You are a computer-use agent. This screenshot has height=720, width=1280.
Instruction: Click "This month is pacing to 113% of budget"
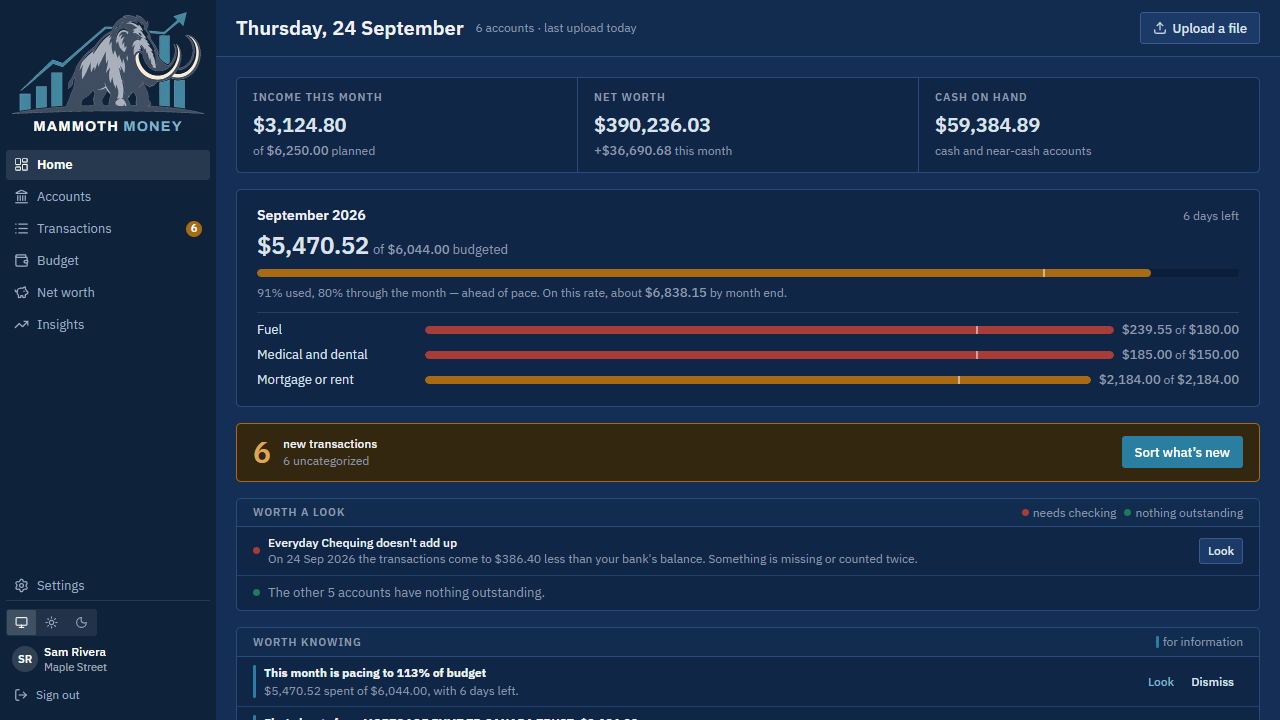pos(375,673)
